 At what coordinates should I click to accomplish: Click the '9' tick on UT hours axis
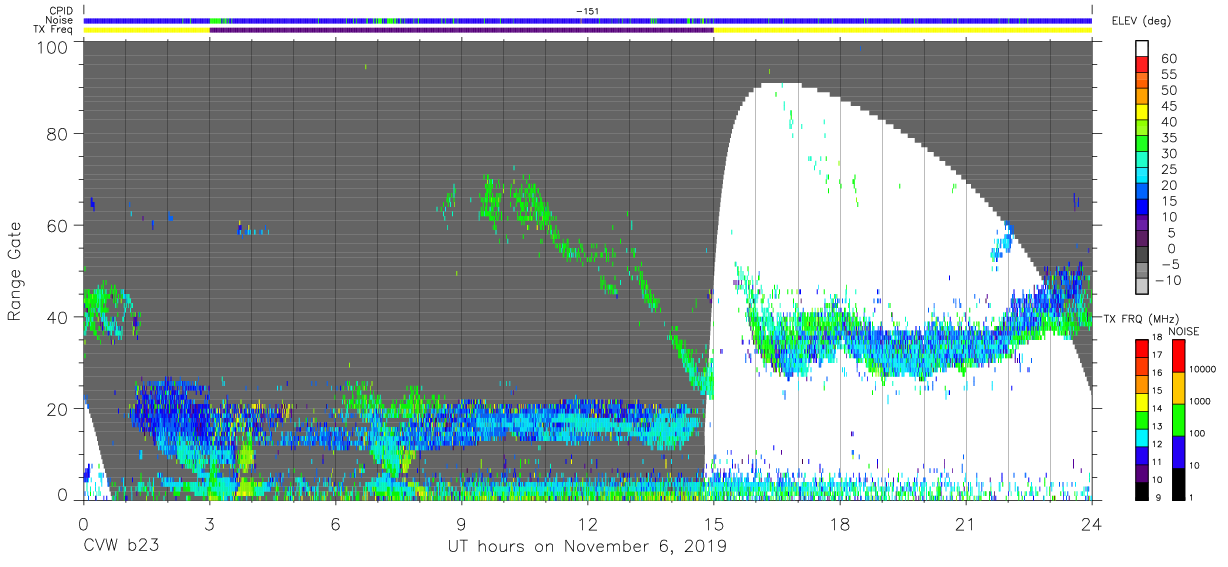click(x=461, y=524)
